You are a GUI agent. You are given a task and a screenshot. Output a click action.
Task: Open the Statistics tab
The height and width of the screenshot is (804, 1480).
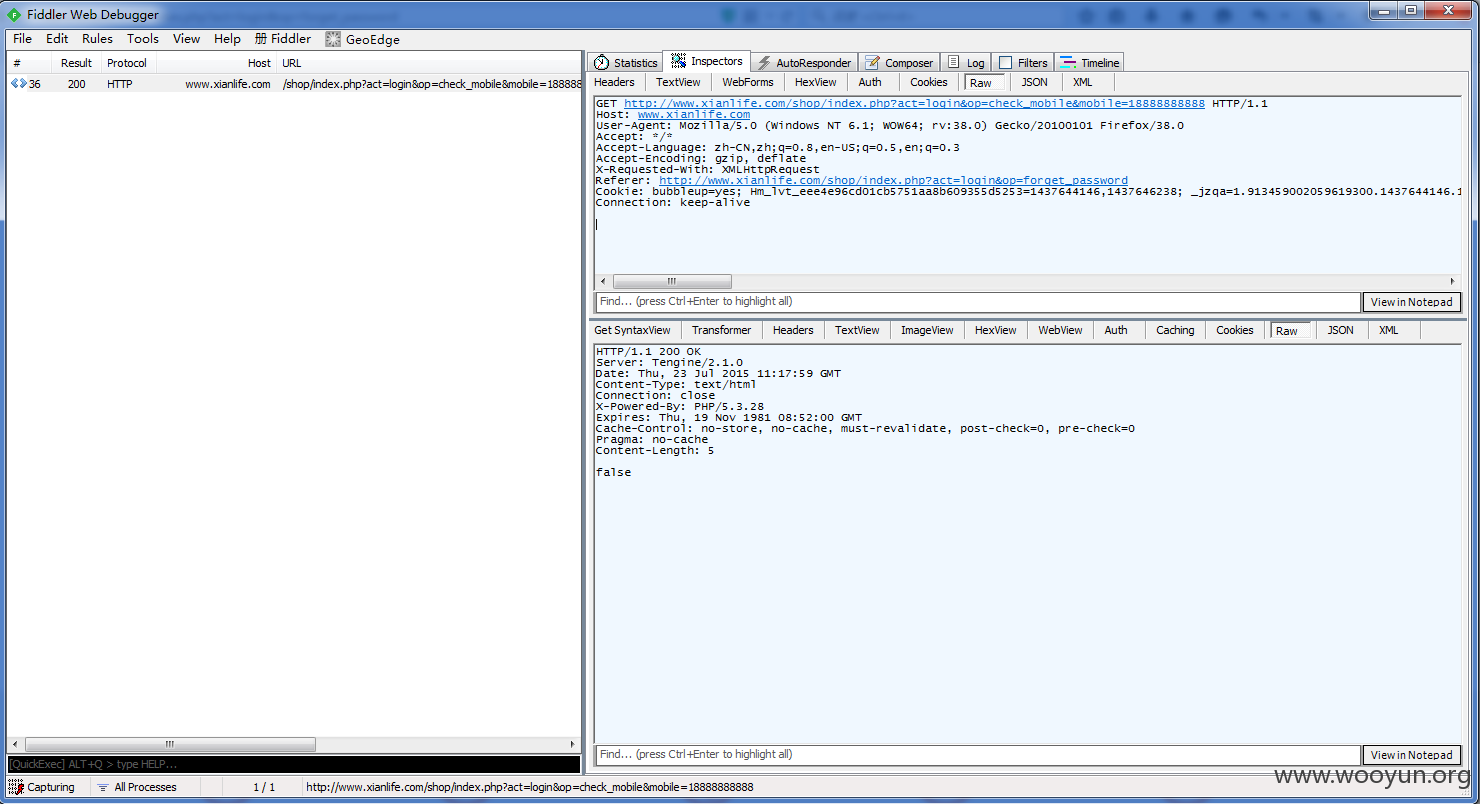point(626,62)
